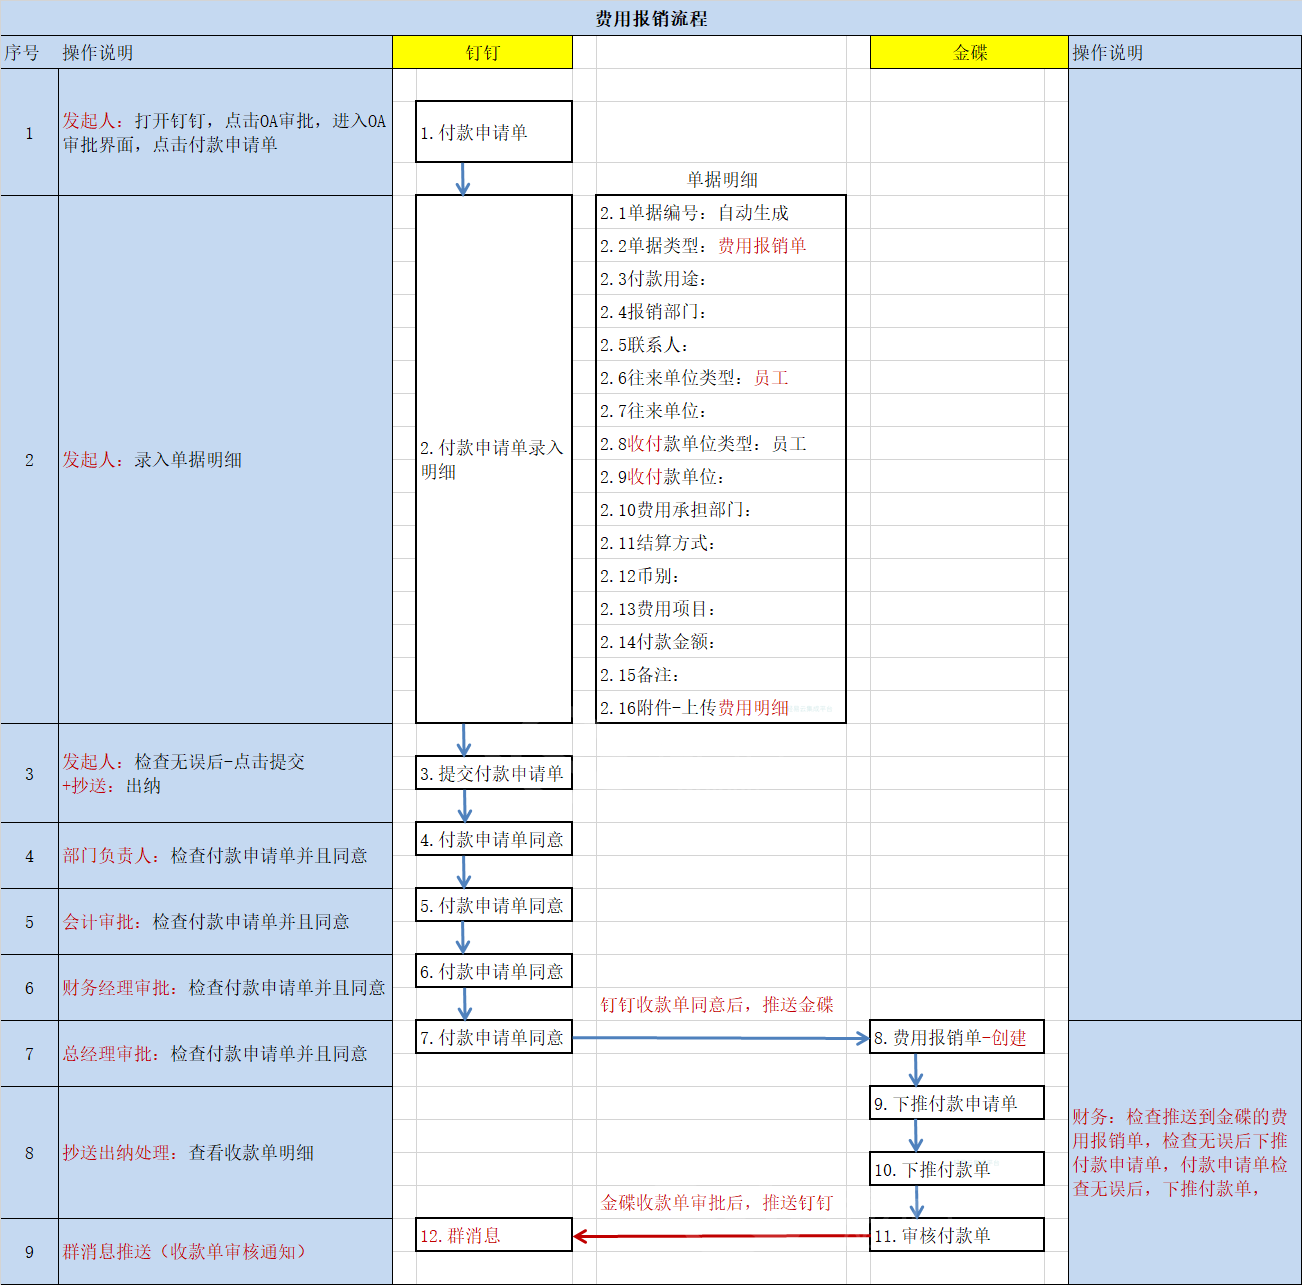Select the red box 12.群消息
Screen dimensions: 1302x1285
click(x=494, y=1235)
